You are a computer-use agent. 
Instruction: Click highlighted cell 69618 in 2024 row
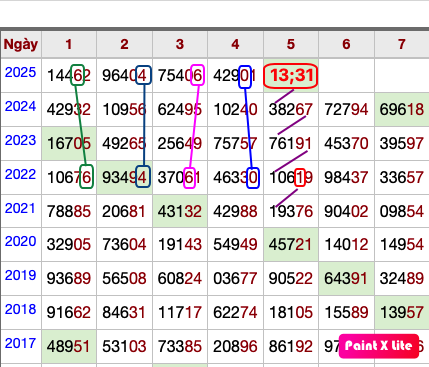point(402,109)
